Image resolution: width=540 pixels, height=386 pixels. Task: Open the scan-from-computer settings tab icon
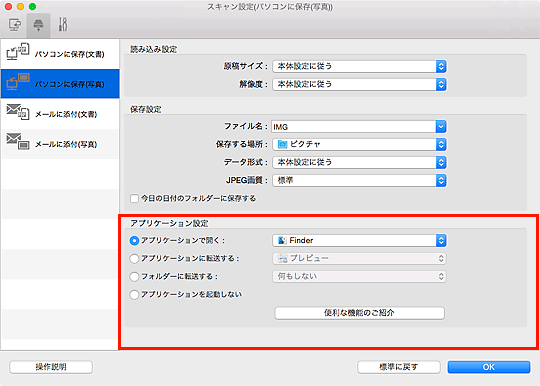tap(14, 25)
